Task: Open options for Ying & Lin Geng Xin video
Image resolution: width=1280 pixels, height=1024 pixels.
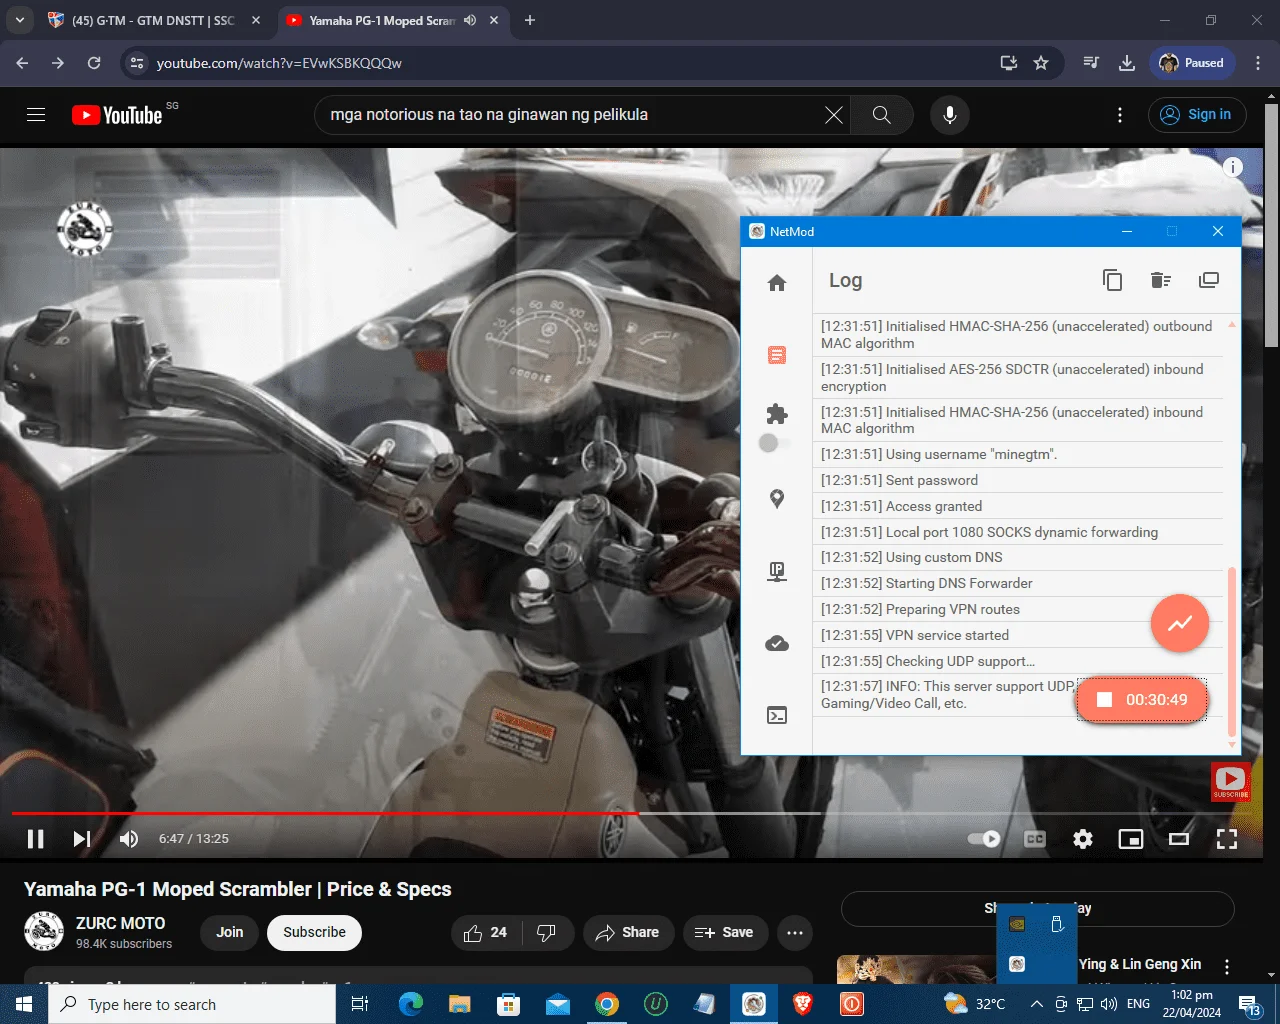Action: point(1227,967)
